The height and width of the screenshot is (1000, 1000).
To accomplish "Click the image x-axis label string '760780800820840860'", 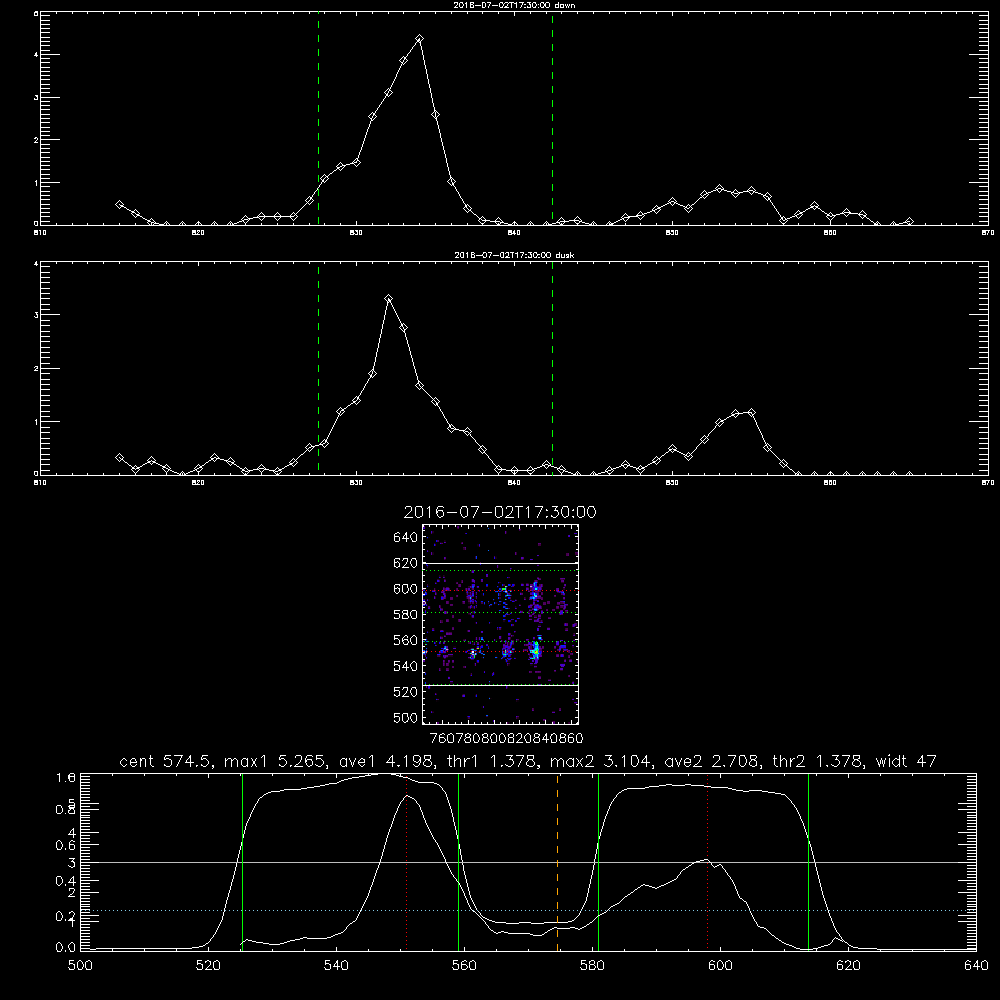I will 506,738.
